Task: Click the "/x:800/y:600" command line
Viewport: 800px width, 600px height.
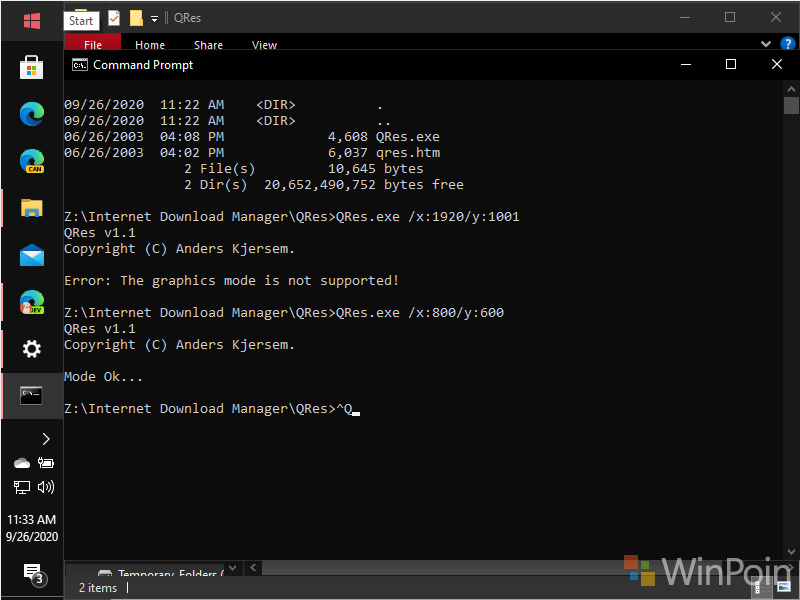Action: 284,313
